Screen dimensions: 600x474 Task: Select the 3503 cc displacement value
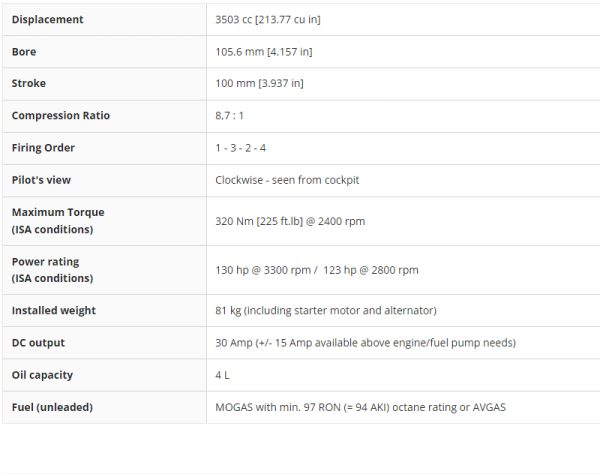pyautogui.click(x=268, y=20)
